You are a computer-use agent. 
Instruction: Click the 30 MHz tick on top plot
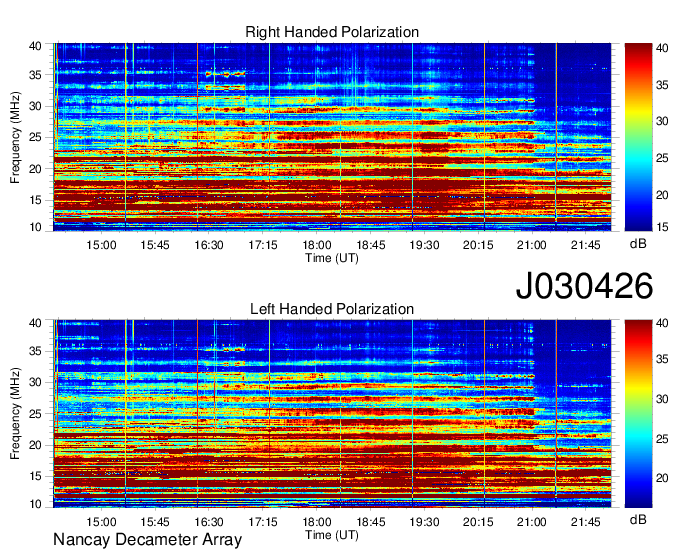(35, 106)
